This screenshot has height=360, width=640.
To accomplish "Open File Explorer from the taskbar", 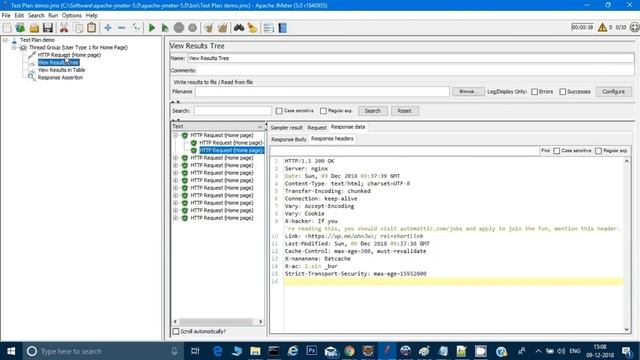I will (x=255, y=351).
